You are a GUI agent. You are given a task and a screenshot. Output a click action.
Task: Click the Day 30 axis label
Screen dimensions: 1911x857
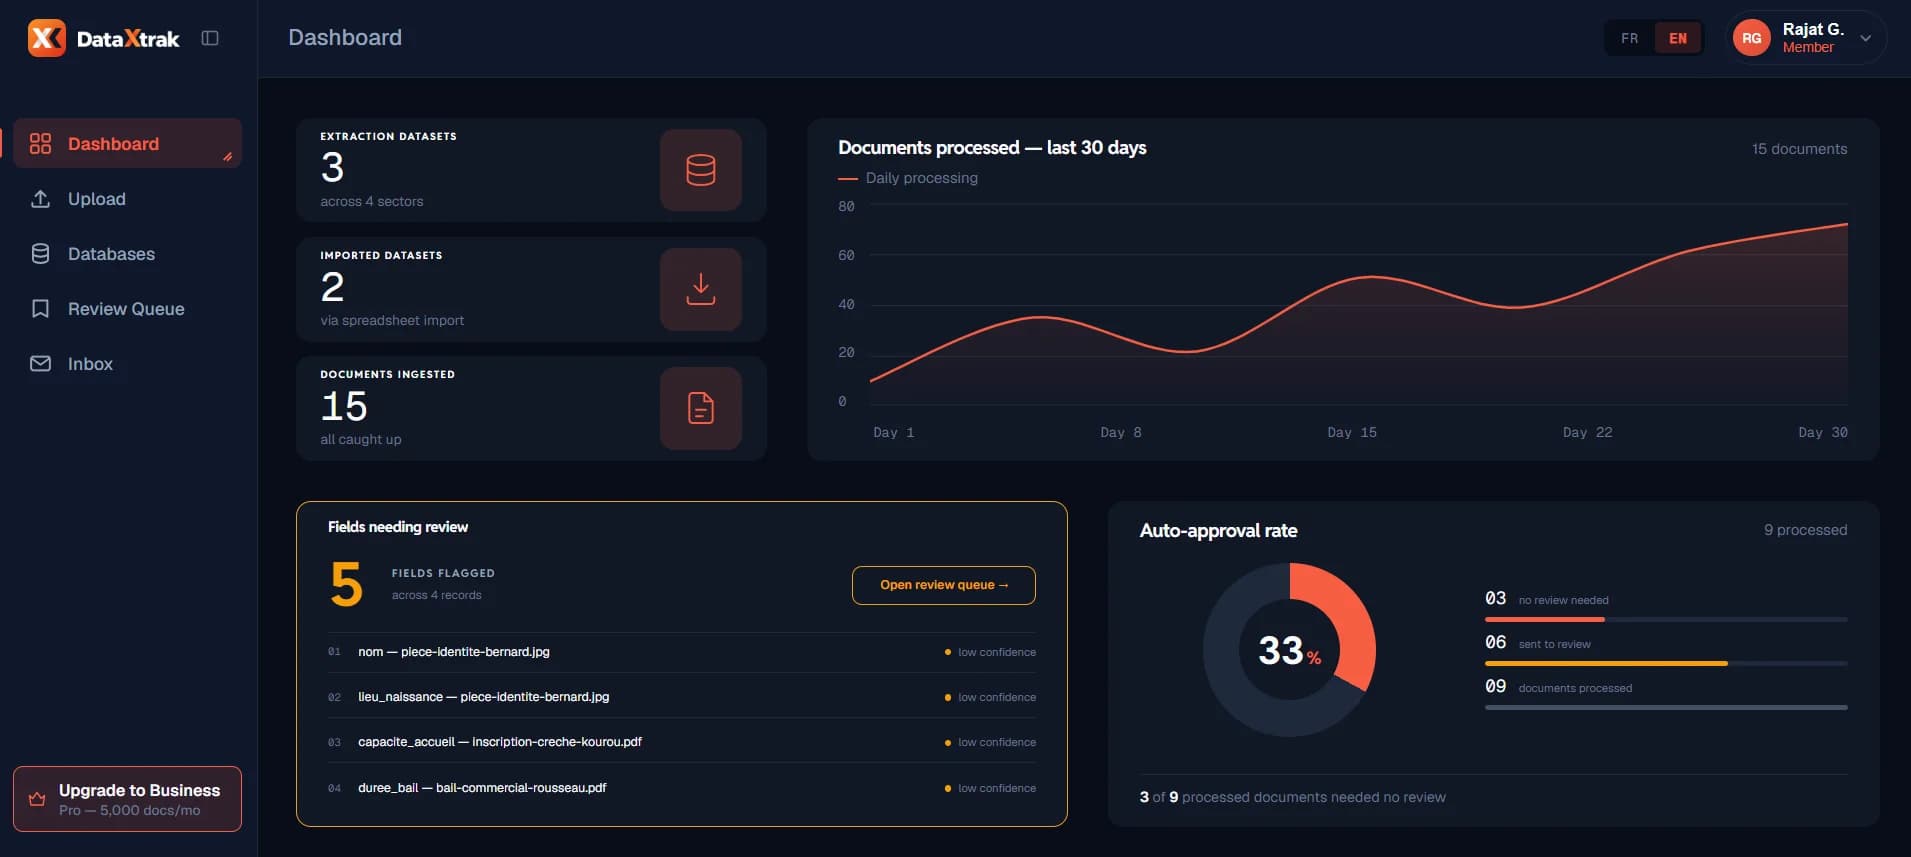tap(1823, 432)
